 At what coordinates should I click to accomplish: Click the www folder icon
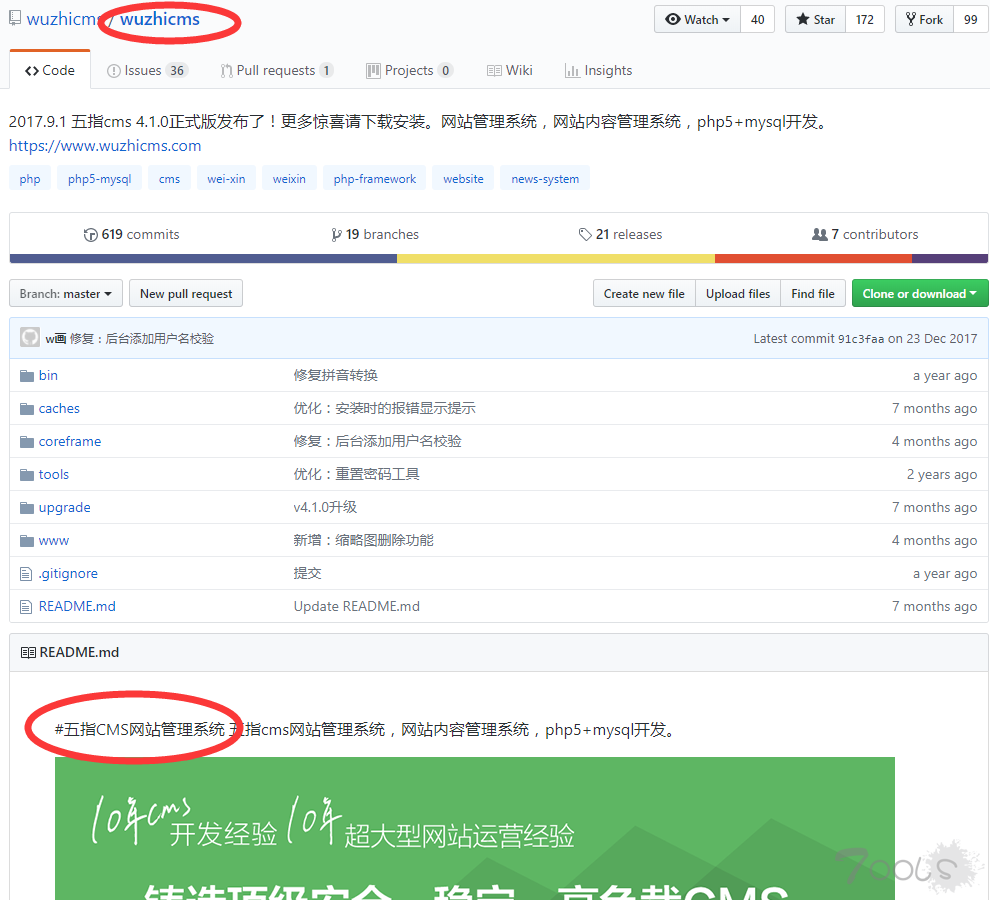tap(27, 541)
